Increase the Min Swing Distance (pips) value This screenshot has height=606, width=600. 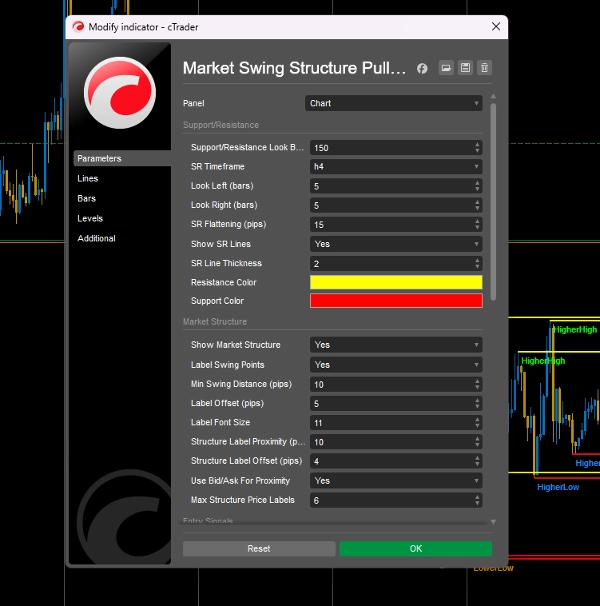coord(477,381)
